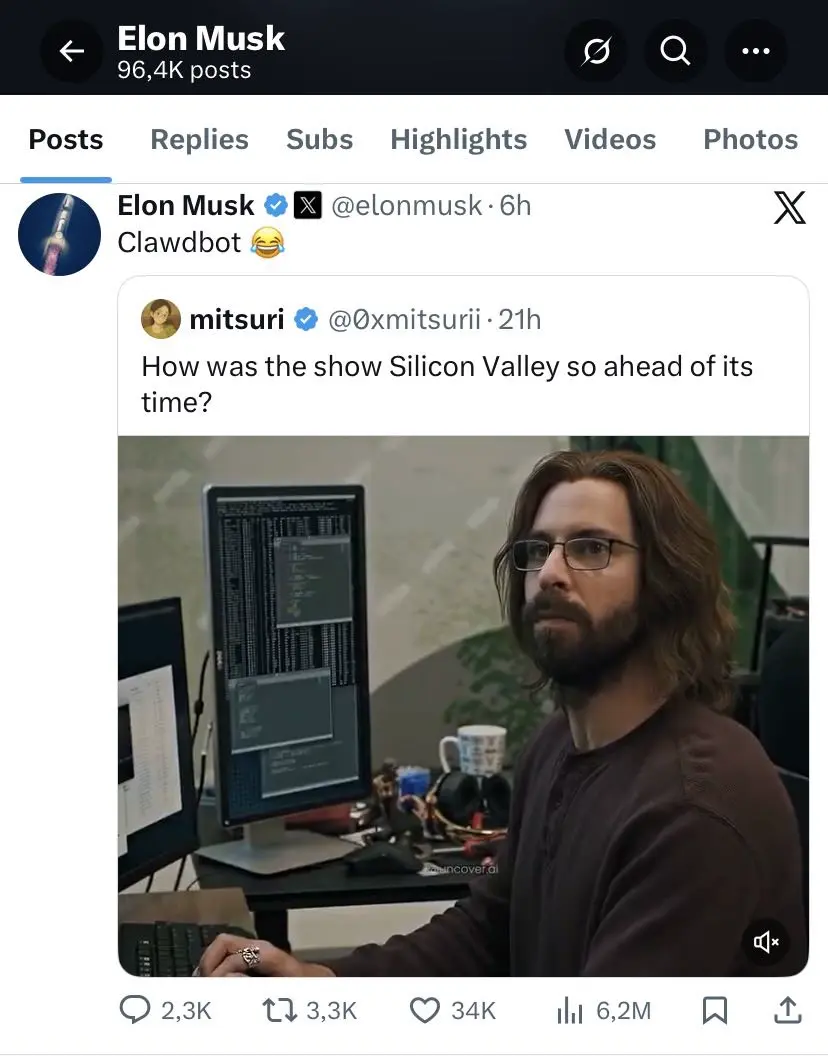Open the @elonmusk handle link

[x=407, y=206]
